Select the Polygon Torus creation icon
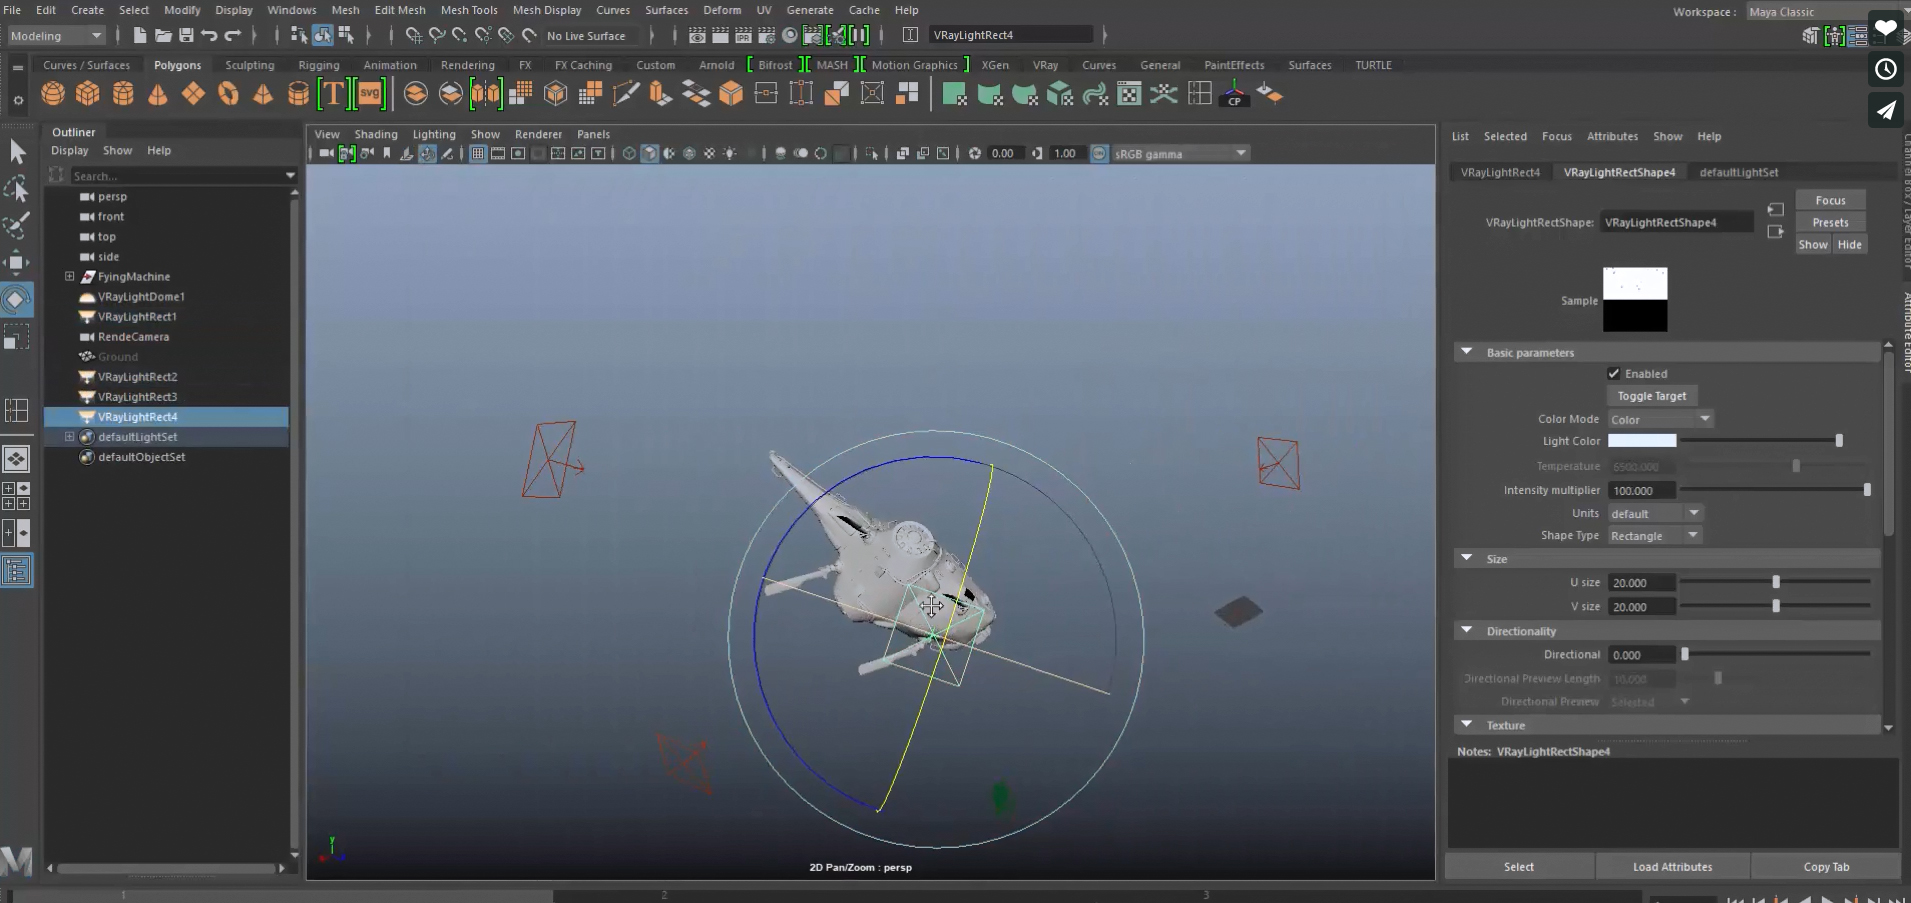The height and width of the screenshot is (903, 1911). pos(228,93)
